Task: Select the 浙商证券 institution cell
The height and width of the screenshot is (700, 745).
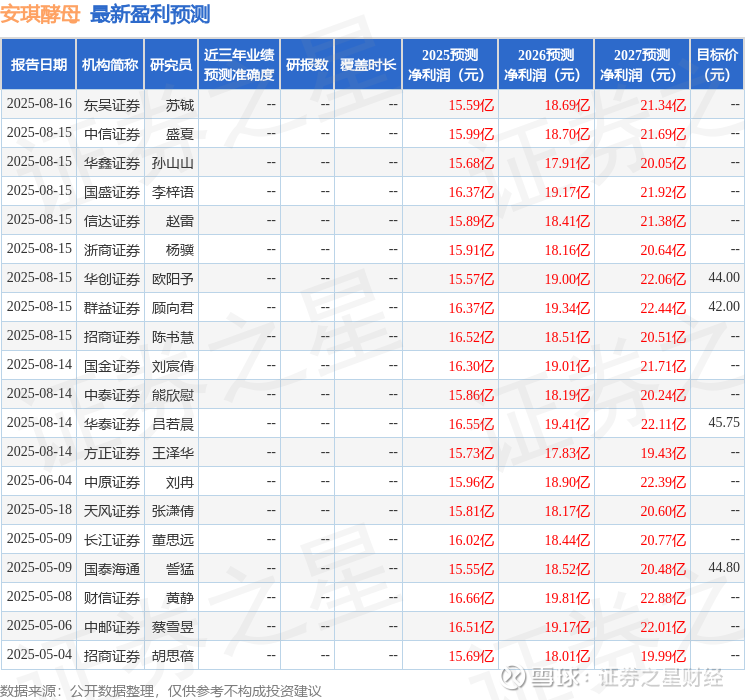Action: (x=112, y=250)
